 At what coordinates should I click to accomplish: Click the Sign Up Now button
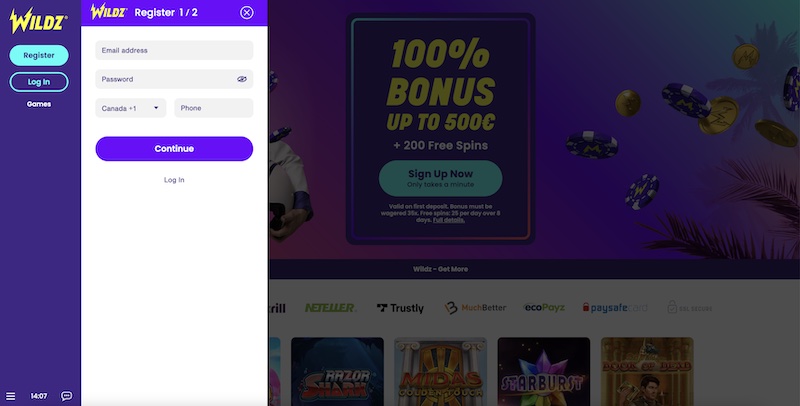pyautogui.click(x=440, y=178)
